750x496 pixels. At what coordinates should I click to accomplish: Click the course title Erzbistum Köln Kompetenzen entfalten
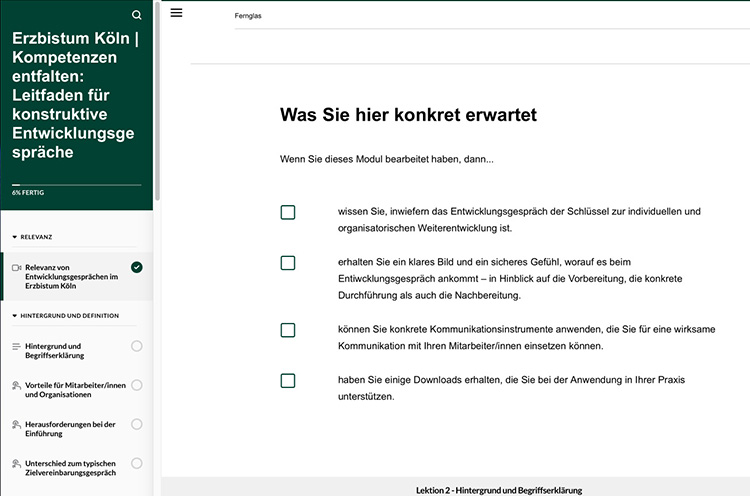[76, 95]
